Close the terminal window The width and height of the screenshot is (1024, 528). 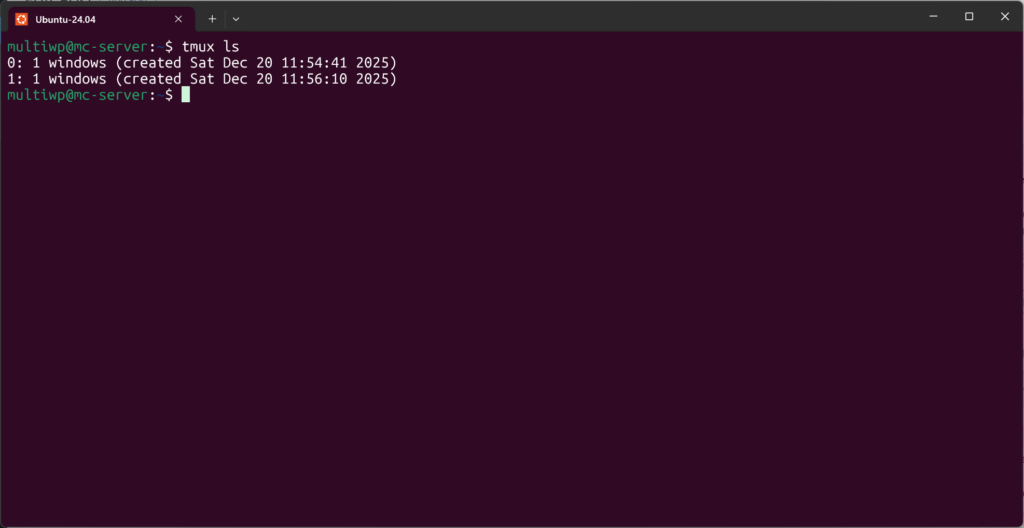1004,16
